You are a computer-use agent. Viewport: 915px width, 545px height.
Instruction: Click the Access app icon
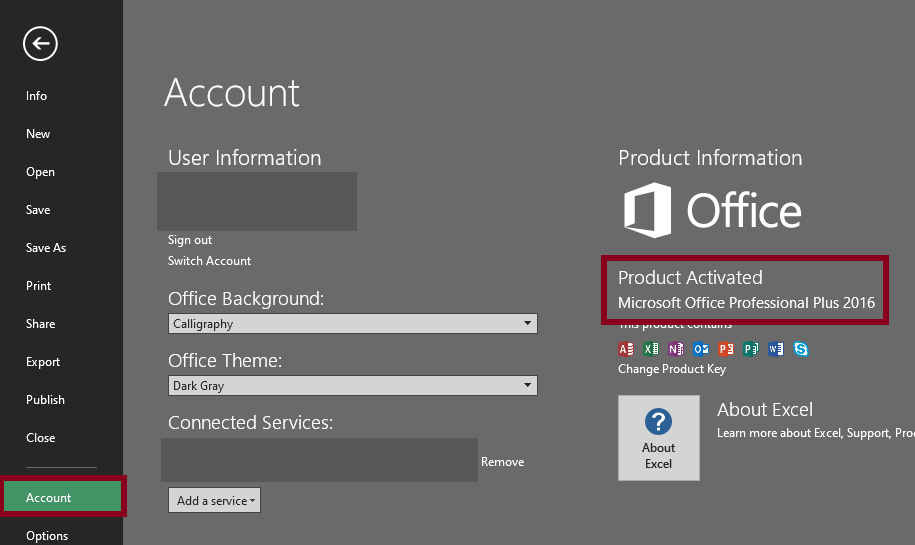tap(626, 349)
